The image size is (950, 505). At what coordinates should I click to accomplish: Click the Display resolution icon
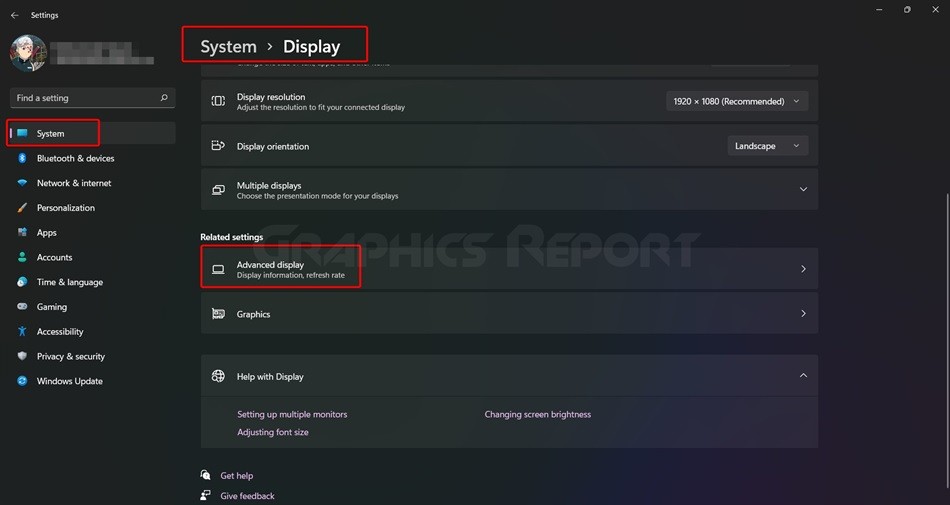point(218,101)
